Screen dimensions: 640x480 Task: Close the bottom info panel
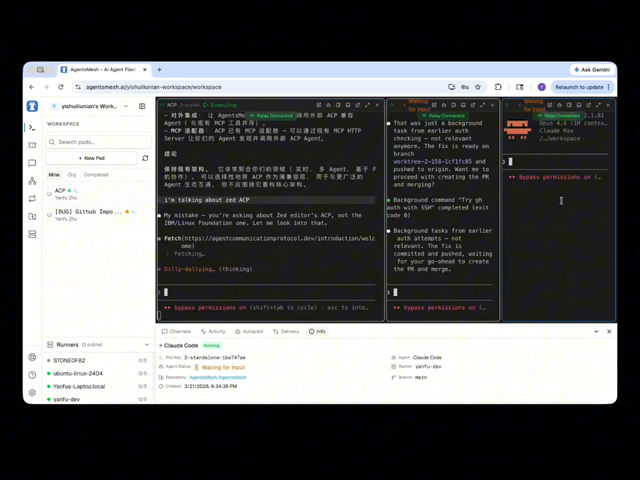[x=609, y=331]
